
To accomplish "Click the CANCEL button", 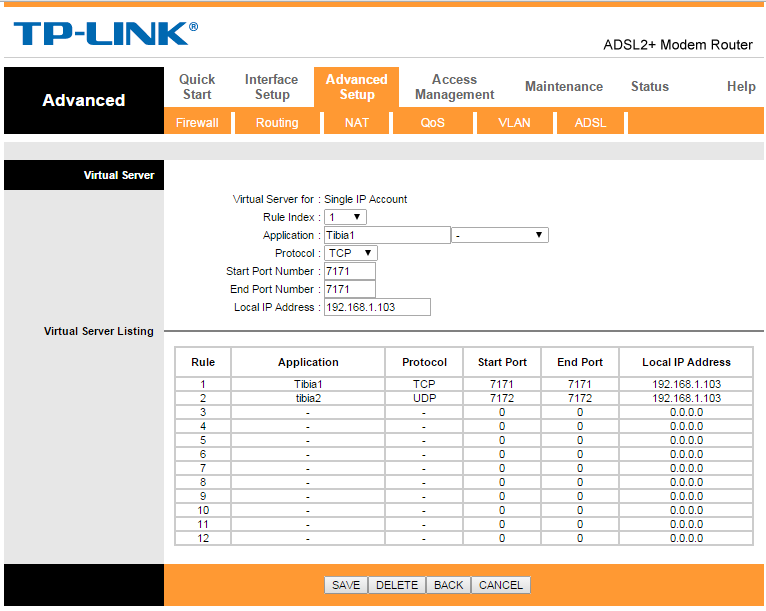I will (501, 585).
